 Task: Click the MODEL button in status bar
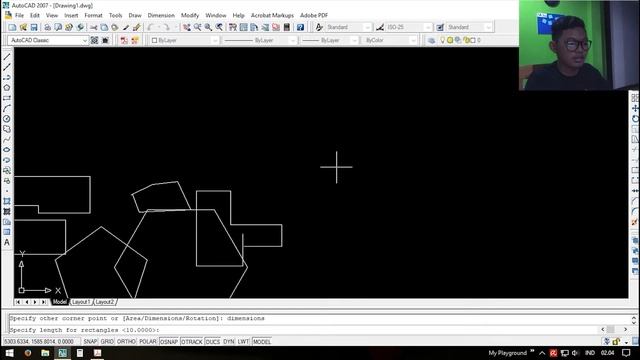pos(262,342)
